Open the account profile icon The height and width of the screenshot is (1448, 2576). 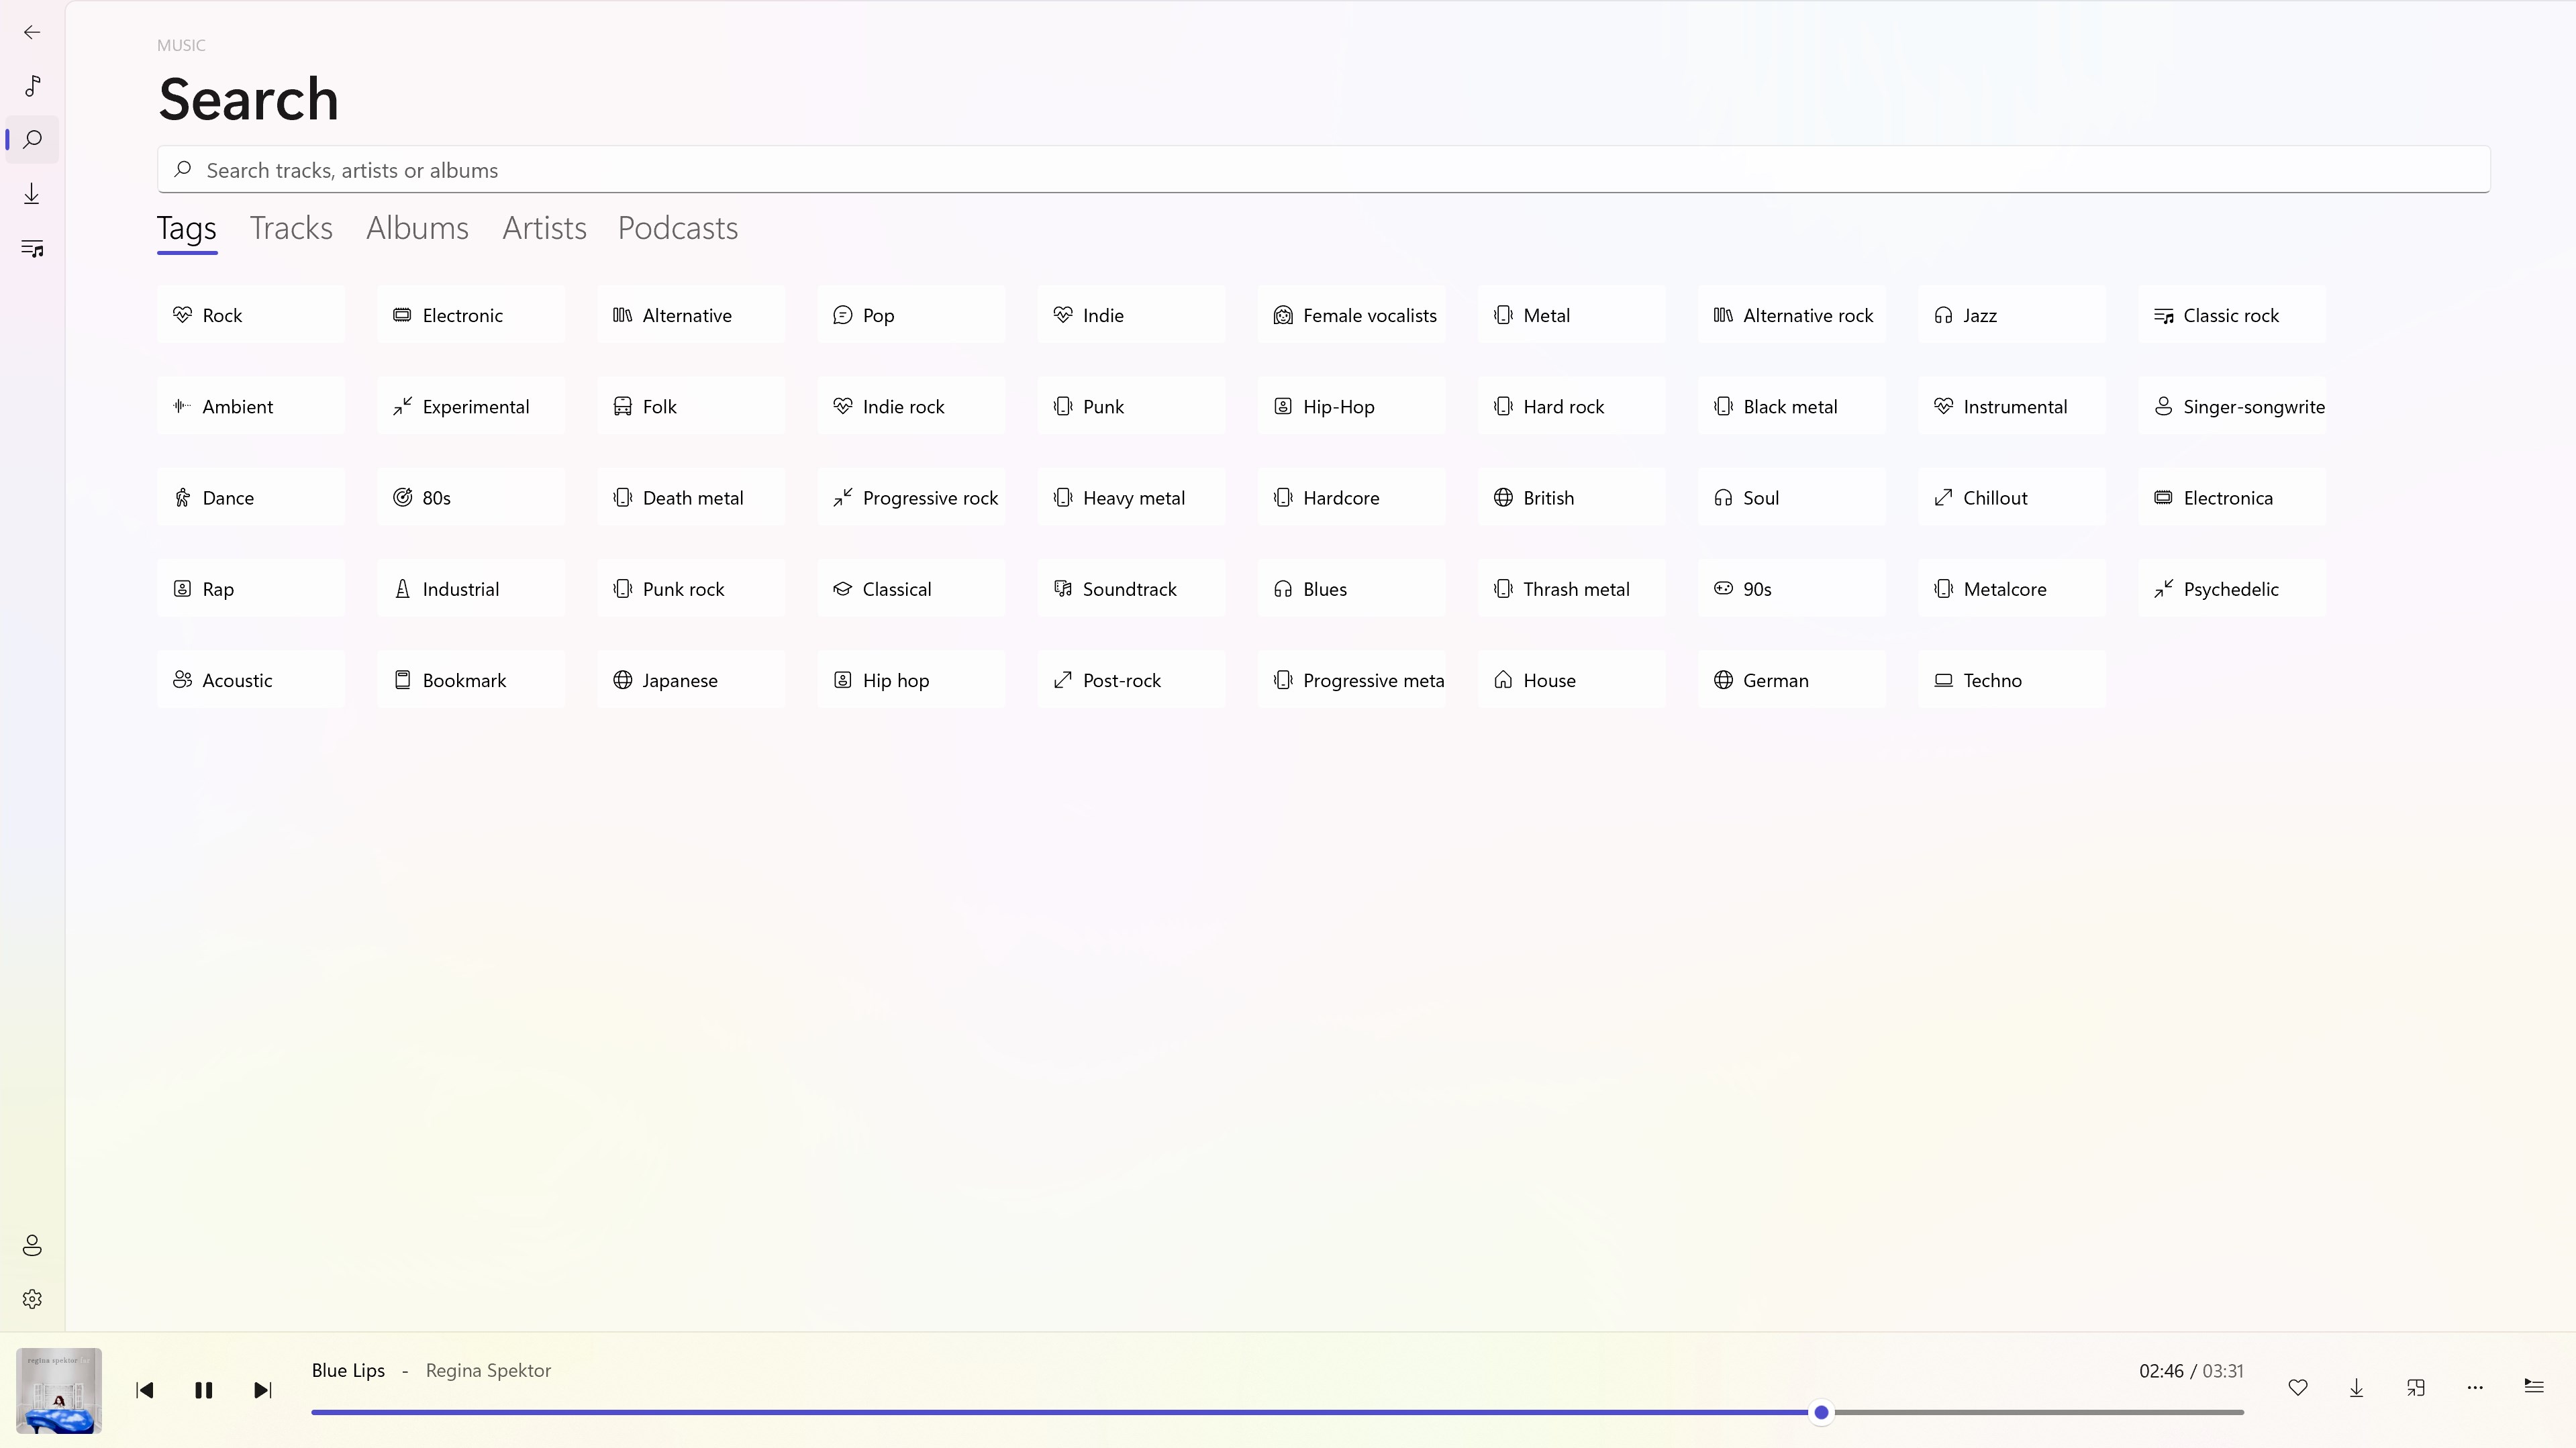[32, 1245]
